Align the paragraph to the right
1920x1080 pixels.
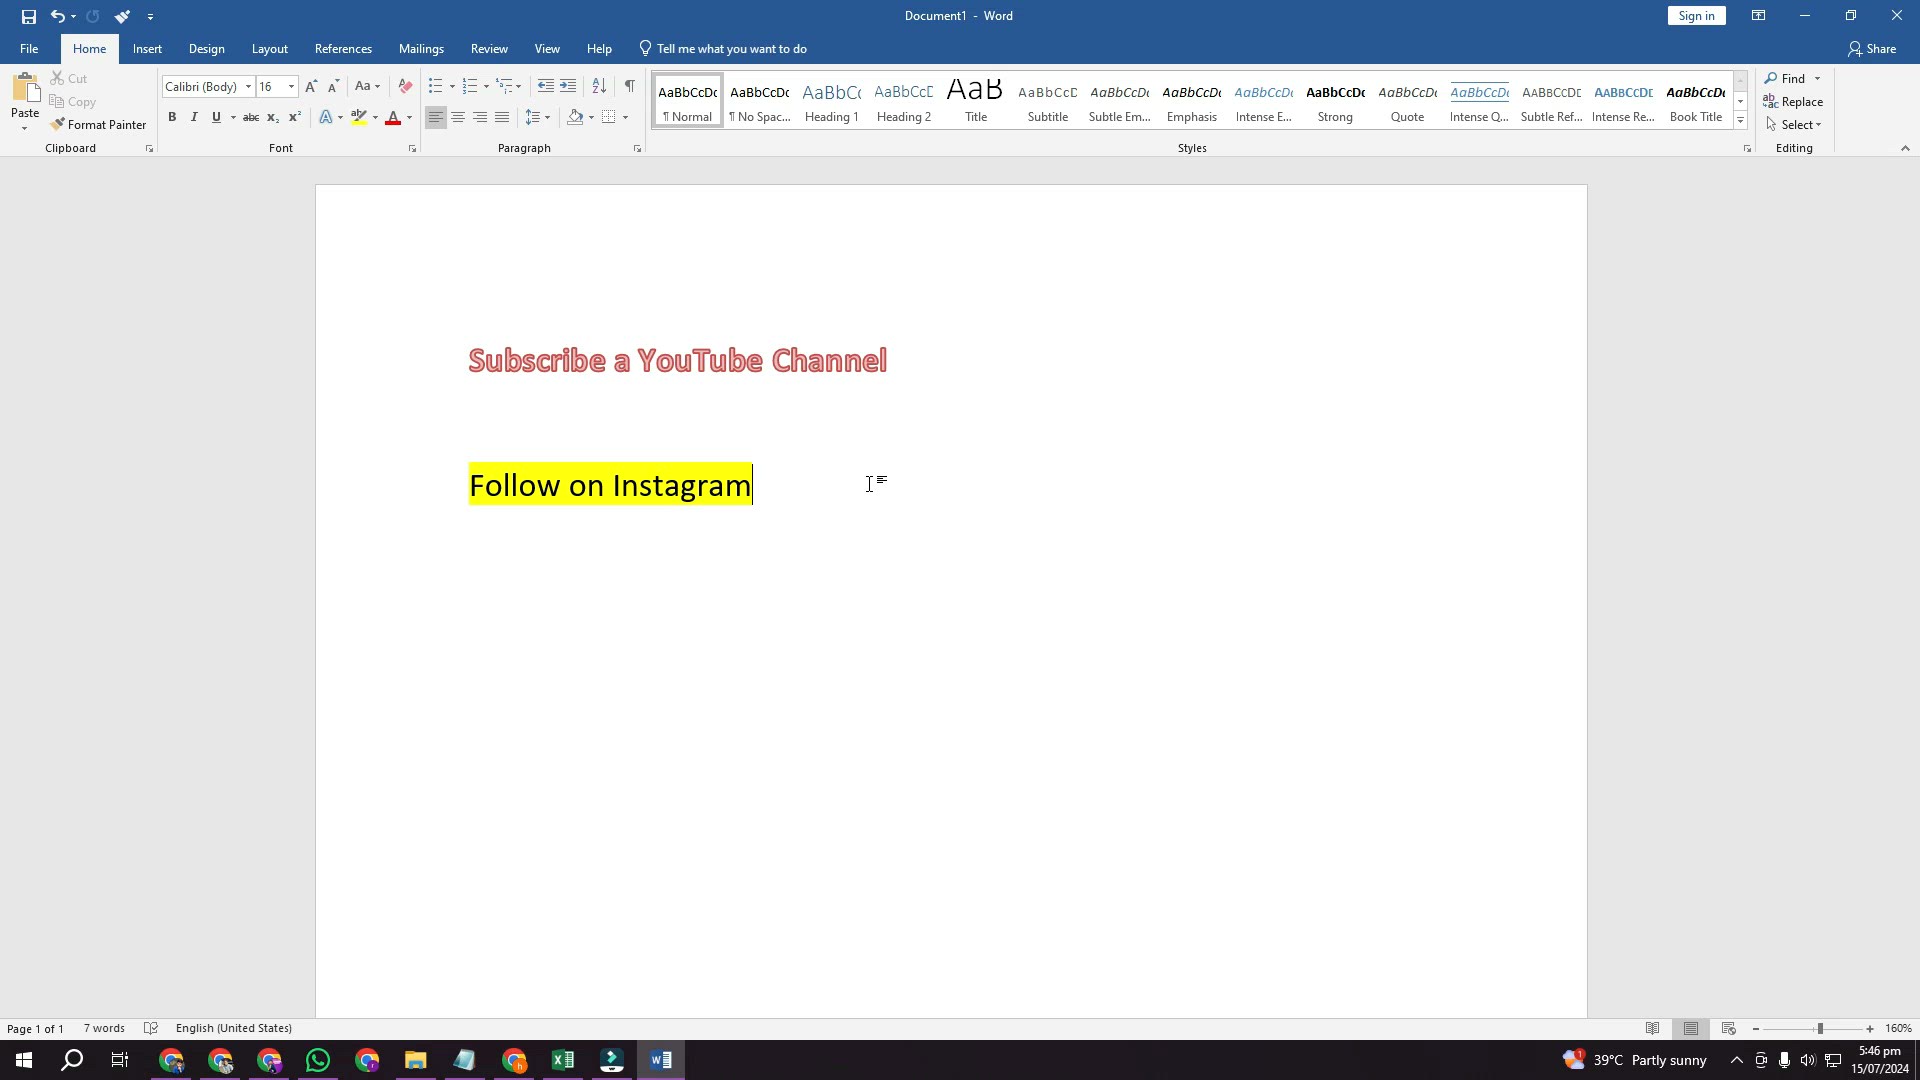pyautogui.click(x=480, y=118)
